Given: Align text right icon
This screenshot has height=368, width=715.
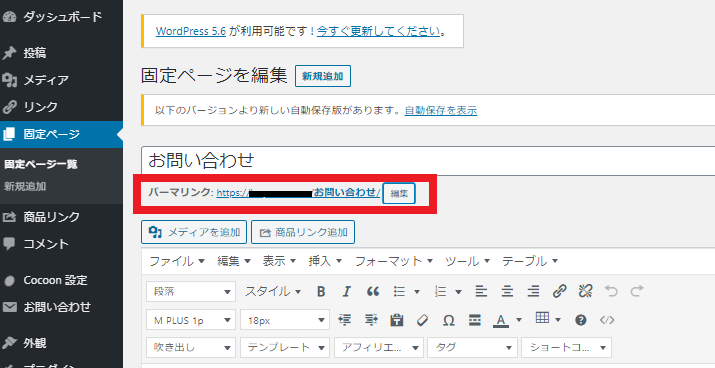Looking at the screenshot, I should (x=533, y=291).
